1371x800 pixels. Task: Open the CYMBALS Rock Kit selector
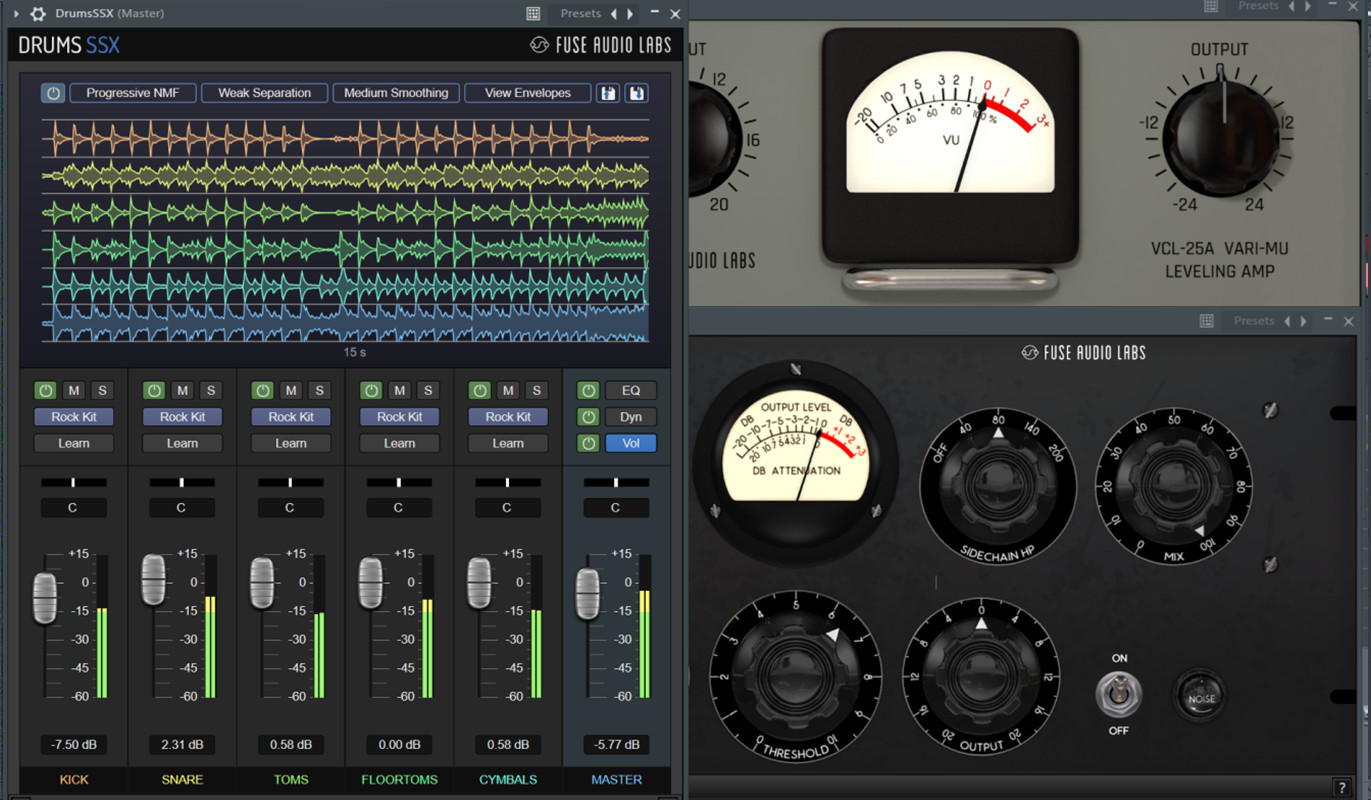(508, 417)
